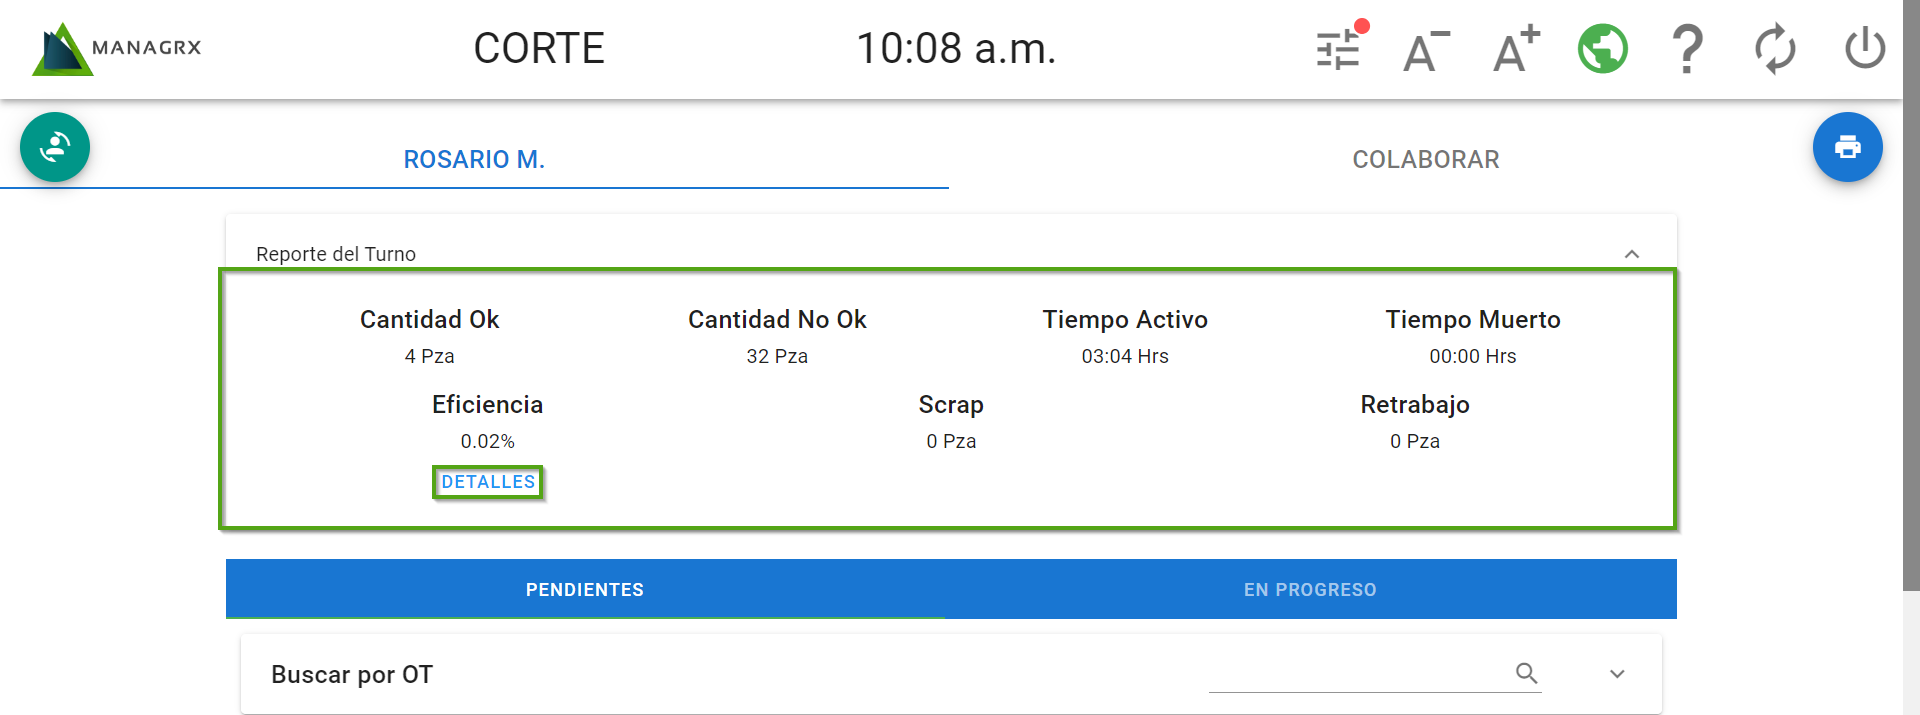Click the teal switch-user round button
The width and height of the screenshot is (1920, 715).
pos(55,147)
